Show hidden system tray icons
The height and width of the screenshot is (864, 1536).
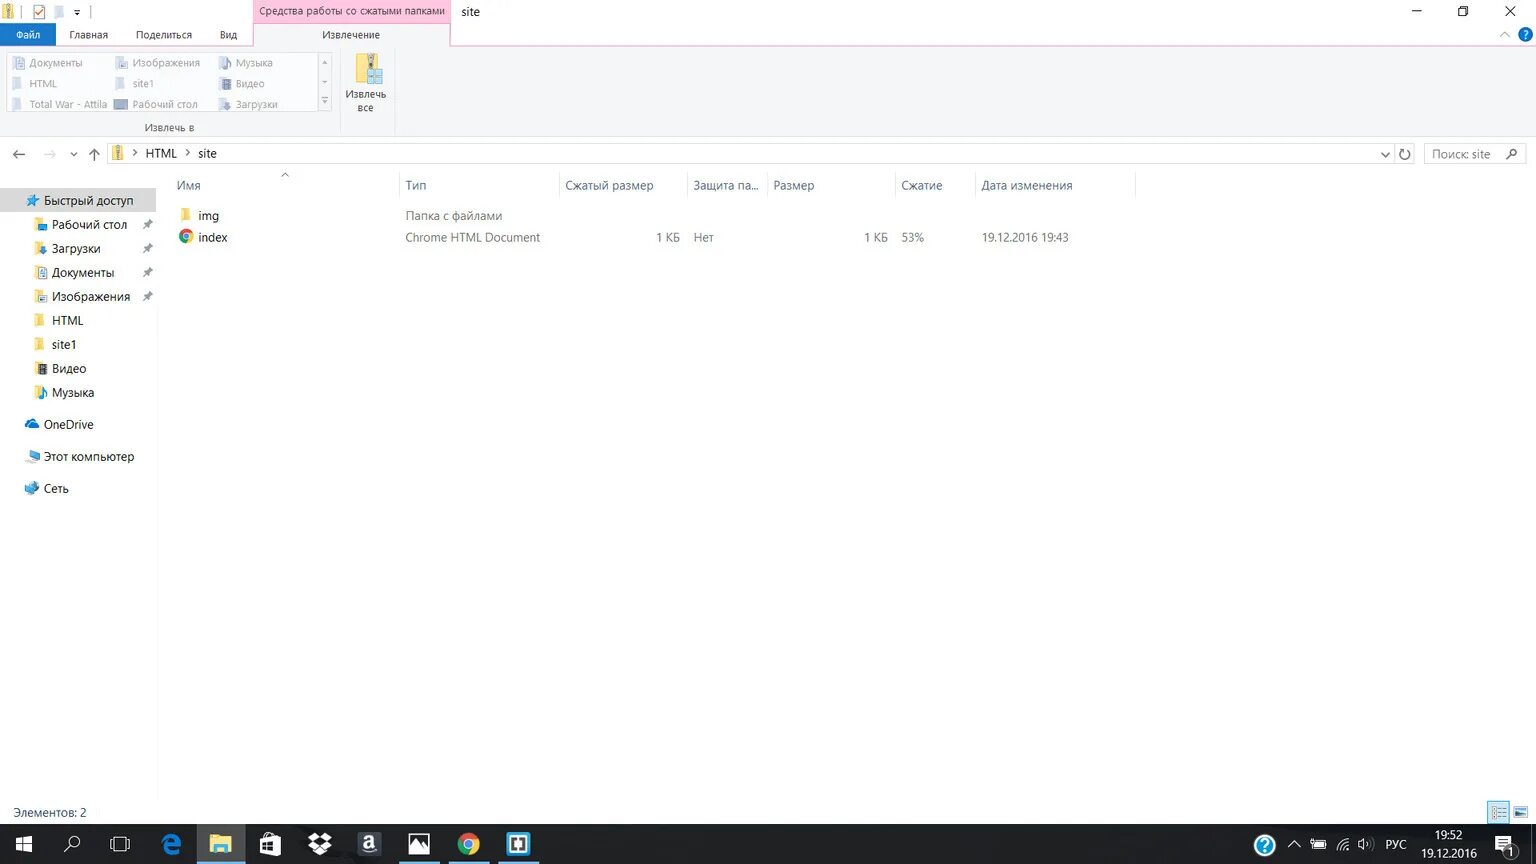click(x=1294, y=845)
